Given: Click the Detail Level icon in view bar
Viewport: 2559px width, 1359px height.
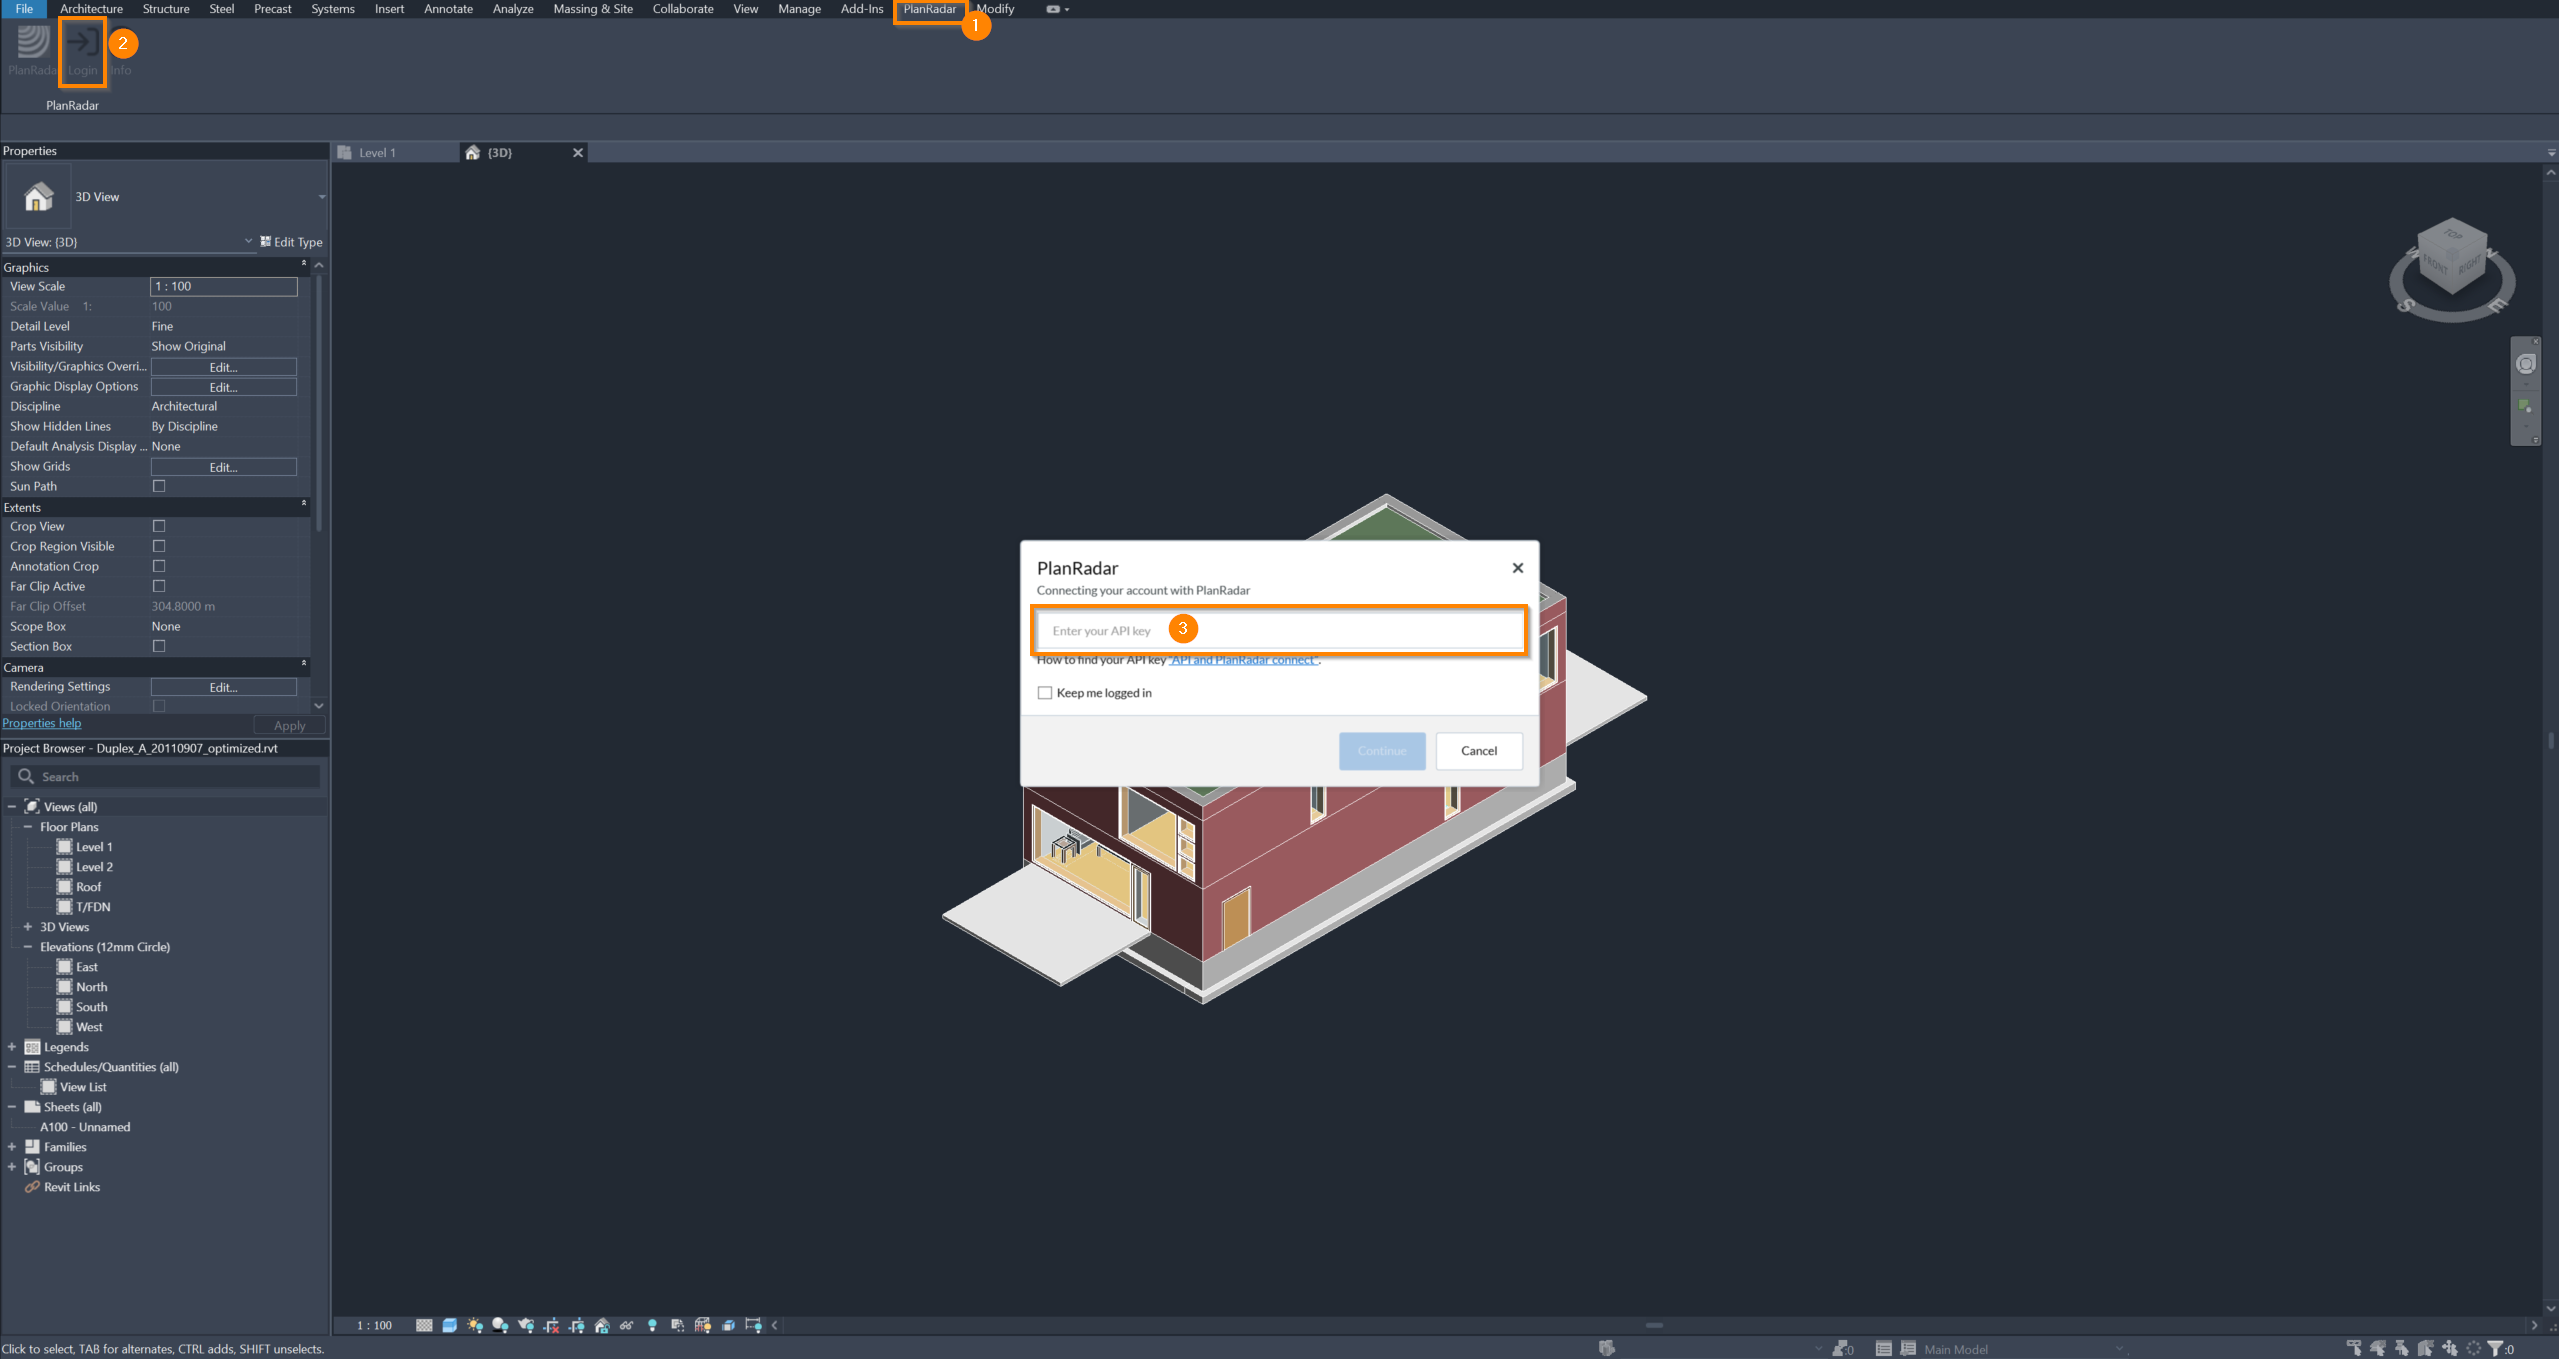Looking at the screenshot, I should coord(424,1325).
